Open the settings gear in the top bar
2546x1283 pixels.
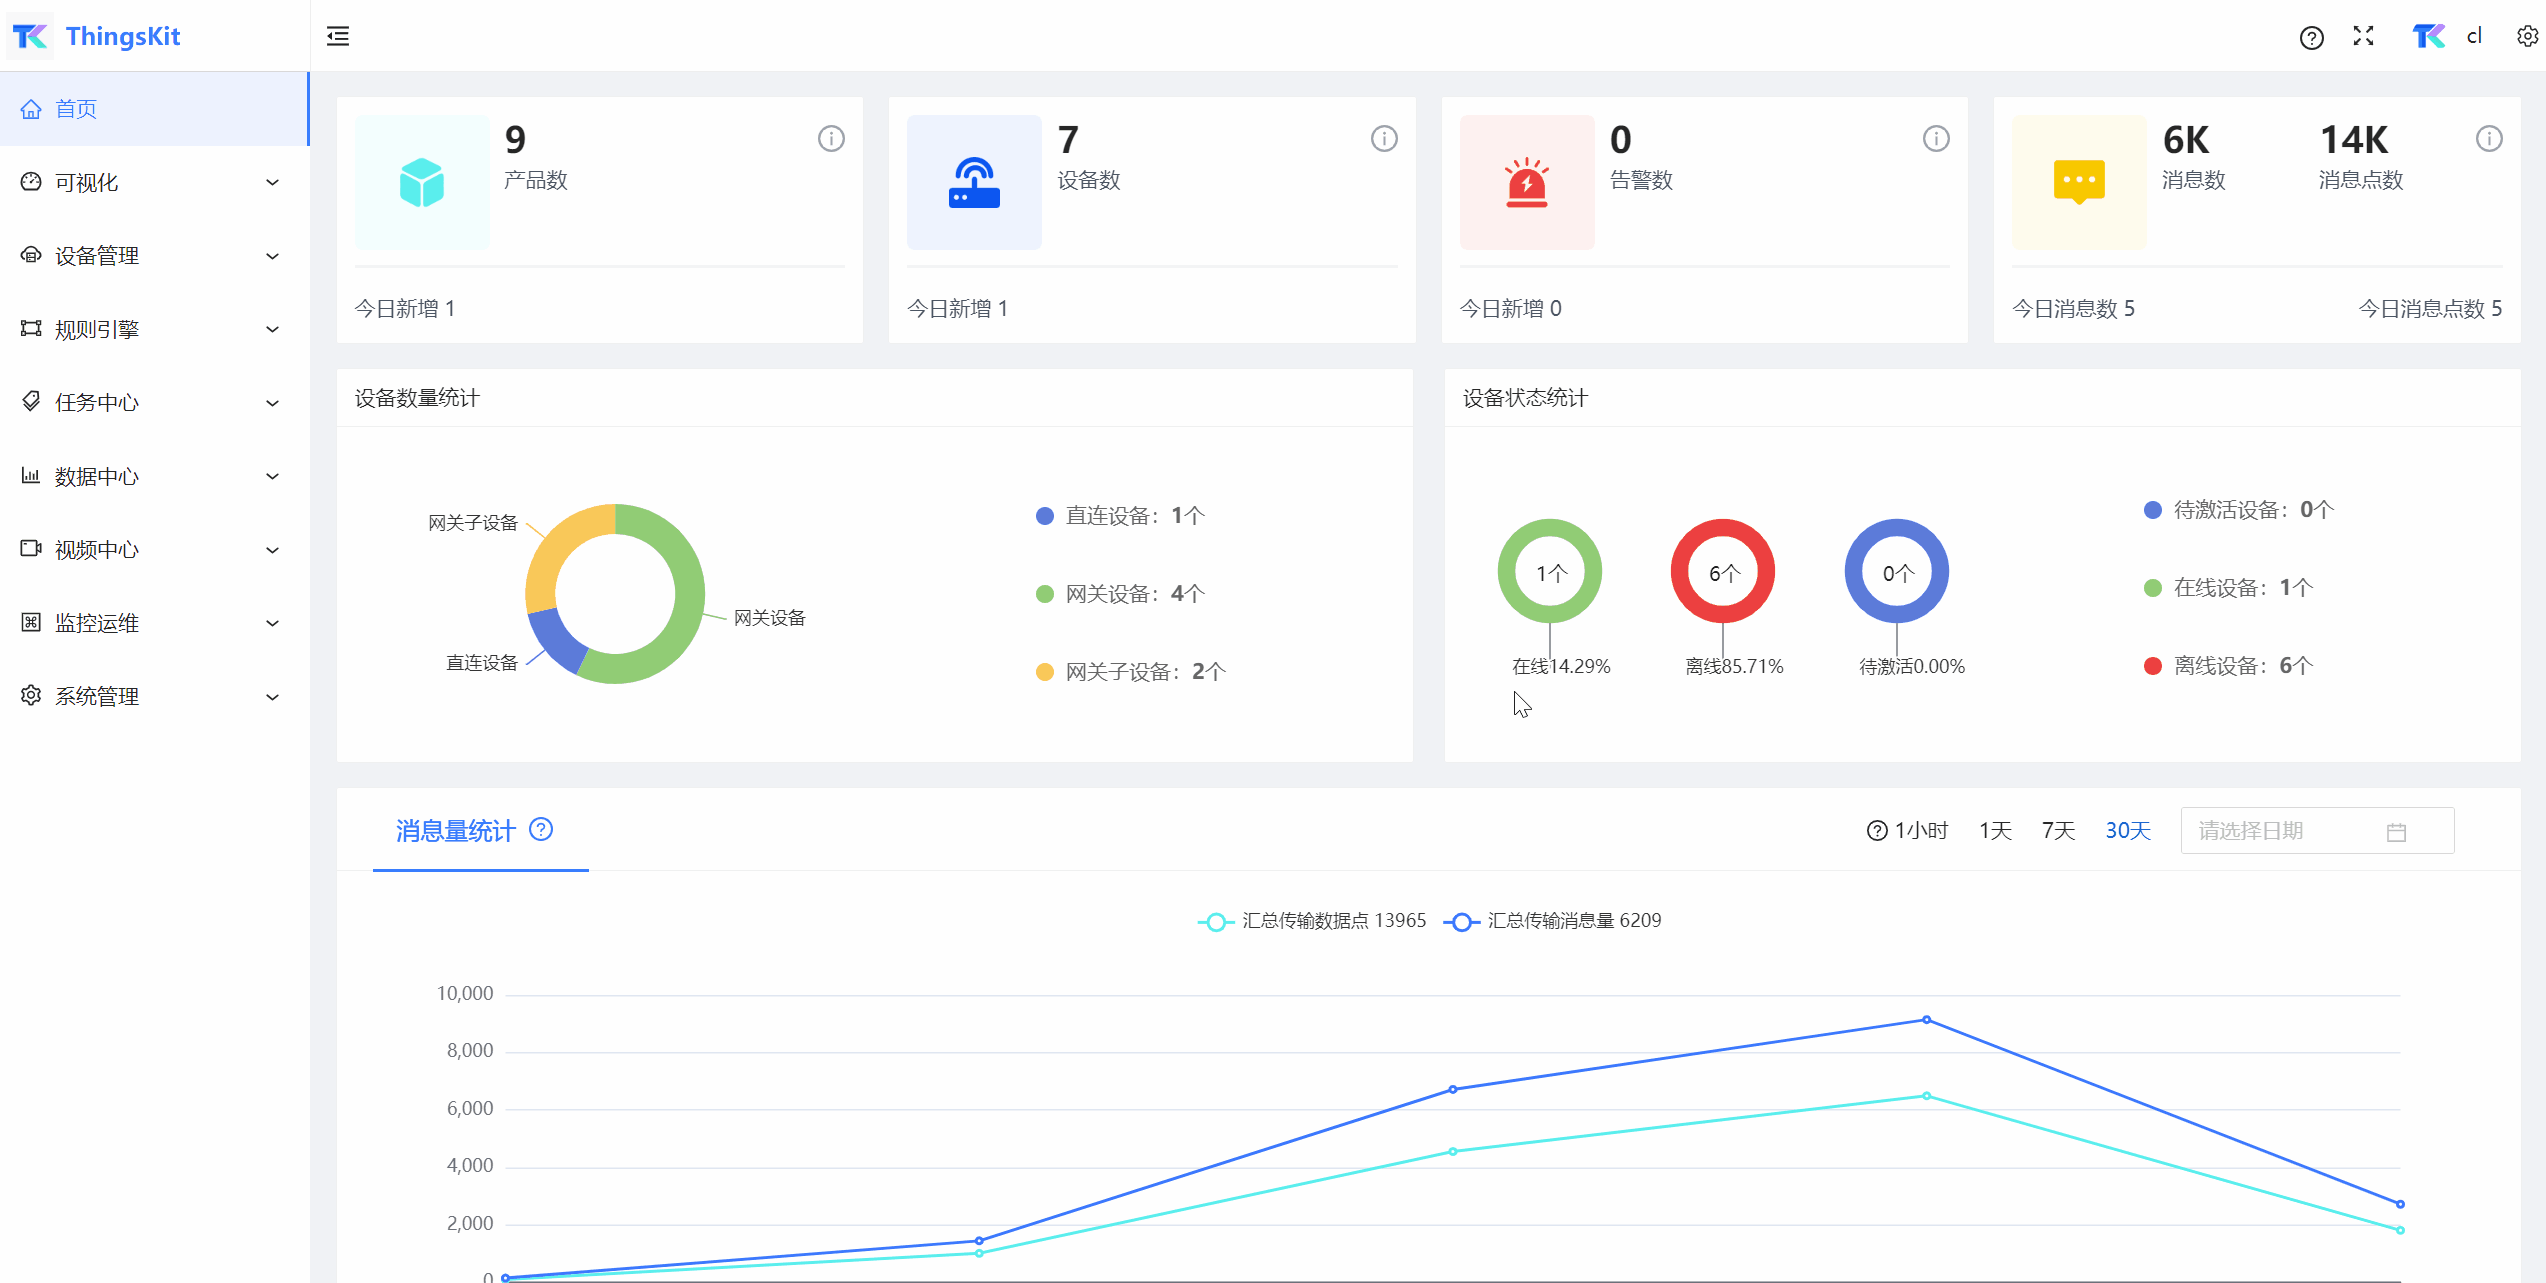point(2527,37)
